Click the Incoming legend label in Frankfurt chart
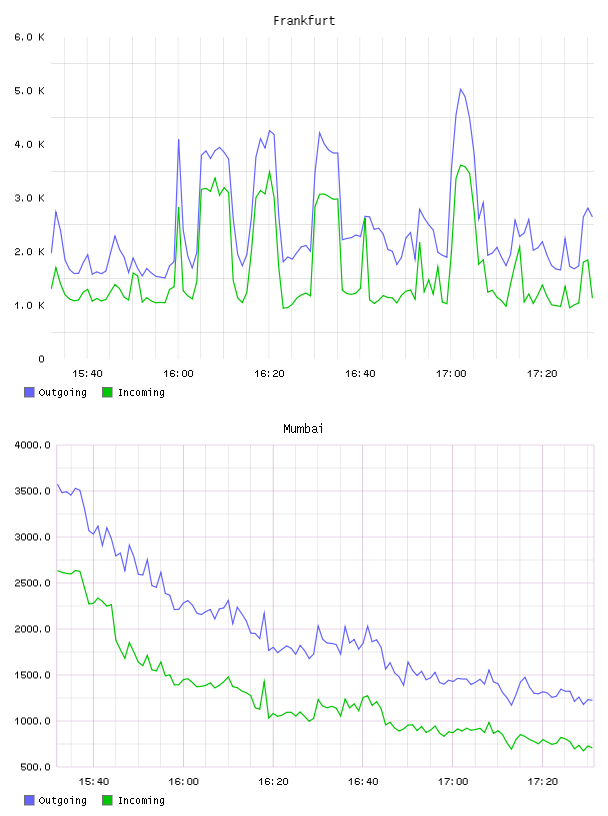 pos(141,393)
